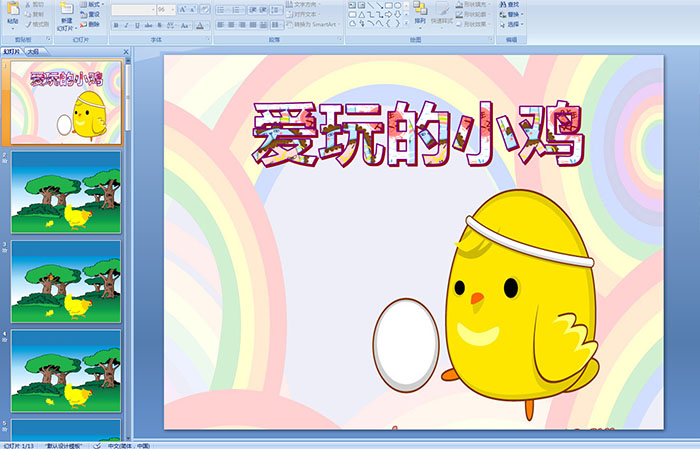Select the Text Box shape
Image resolution: width=700 pixels, height=449 pixels.
pos(352,5)
